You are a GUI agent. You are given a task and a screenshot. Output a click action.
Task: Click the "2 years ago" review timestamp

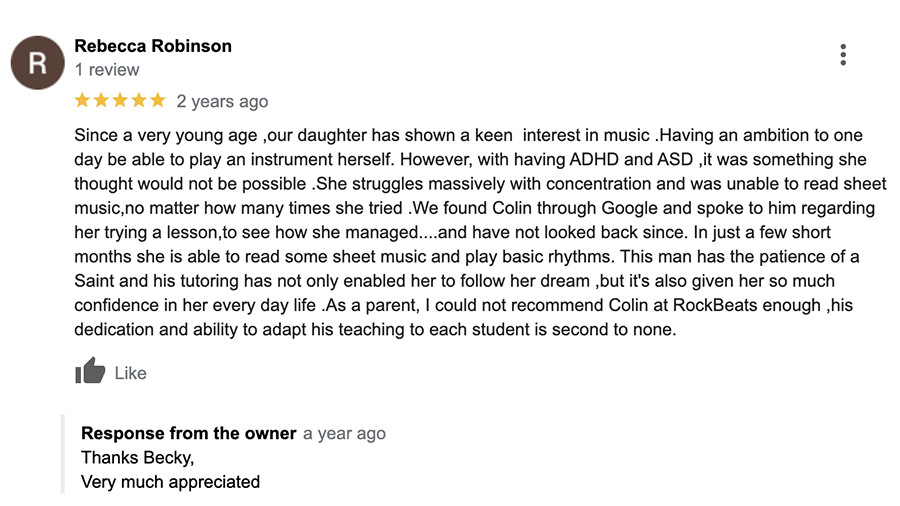222,102
